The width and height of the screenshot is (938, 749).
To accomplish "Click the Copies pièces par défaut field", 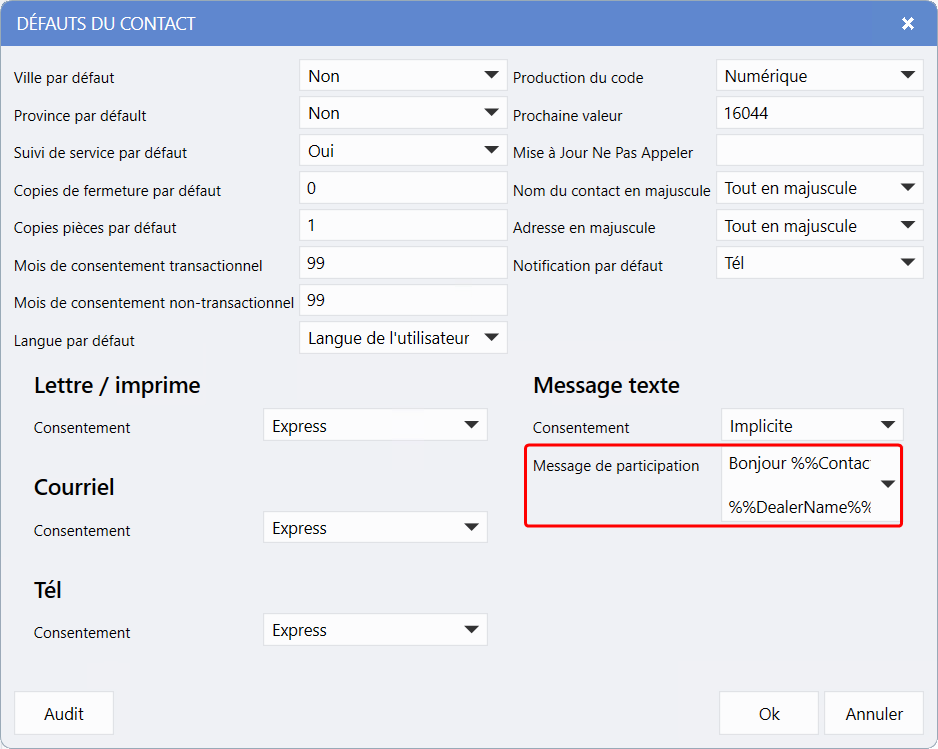I will coord(403,226).
